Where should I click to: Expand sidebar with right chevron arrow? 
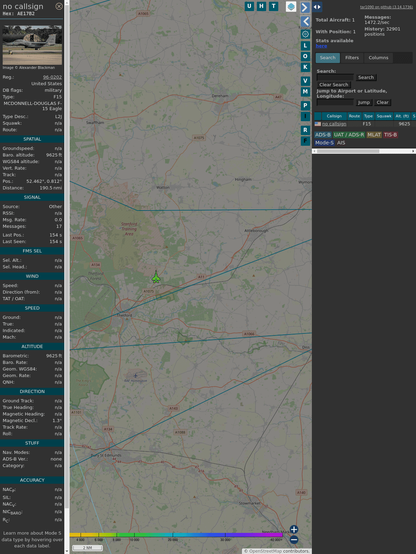[x=305, y=7]
